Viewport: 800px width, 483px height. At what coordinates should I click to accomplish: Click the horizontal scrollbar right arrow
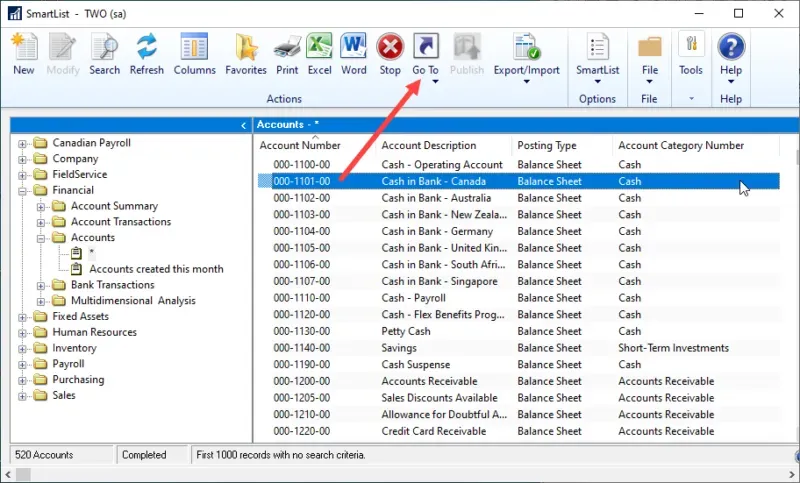pos(792,474)
